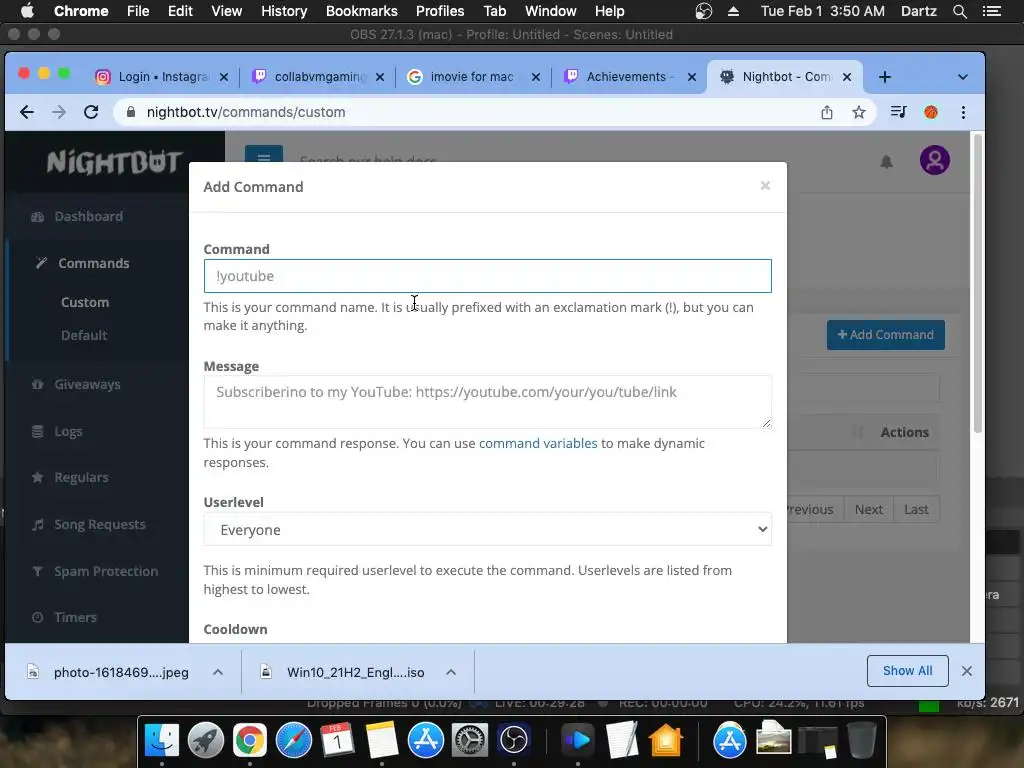This screenshot has height=768, width=1024.
Task: Go to Dashboard in sidebar
Action: [88, 216]
